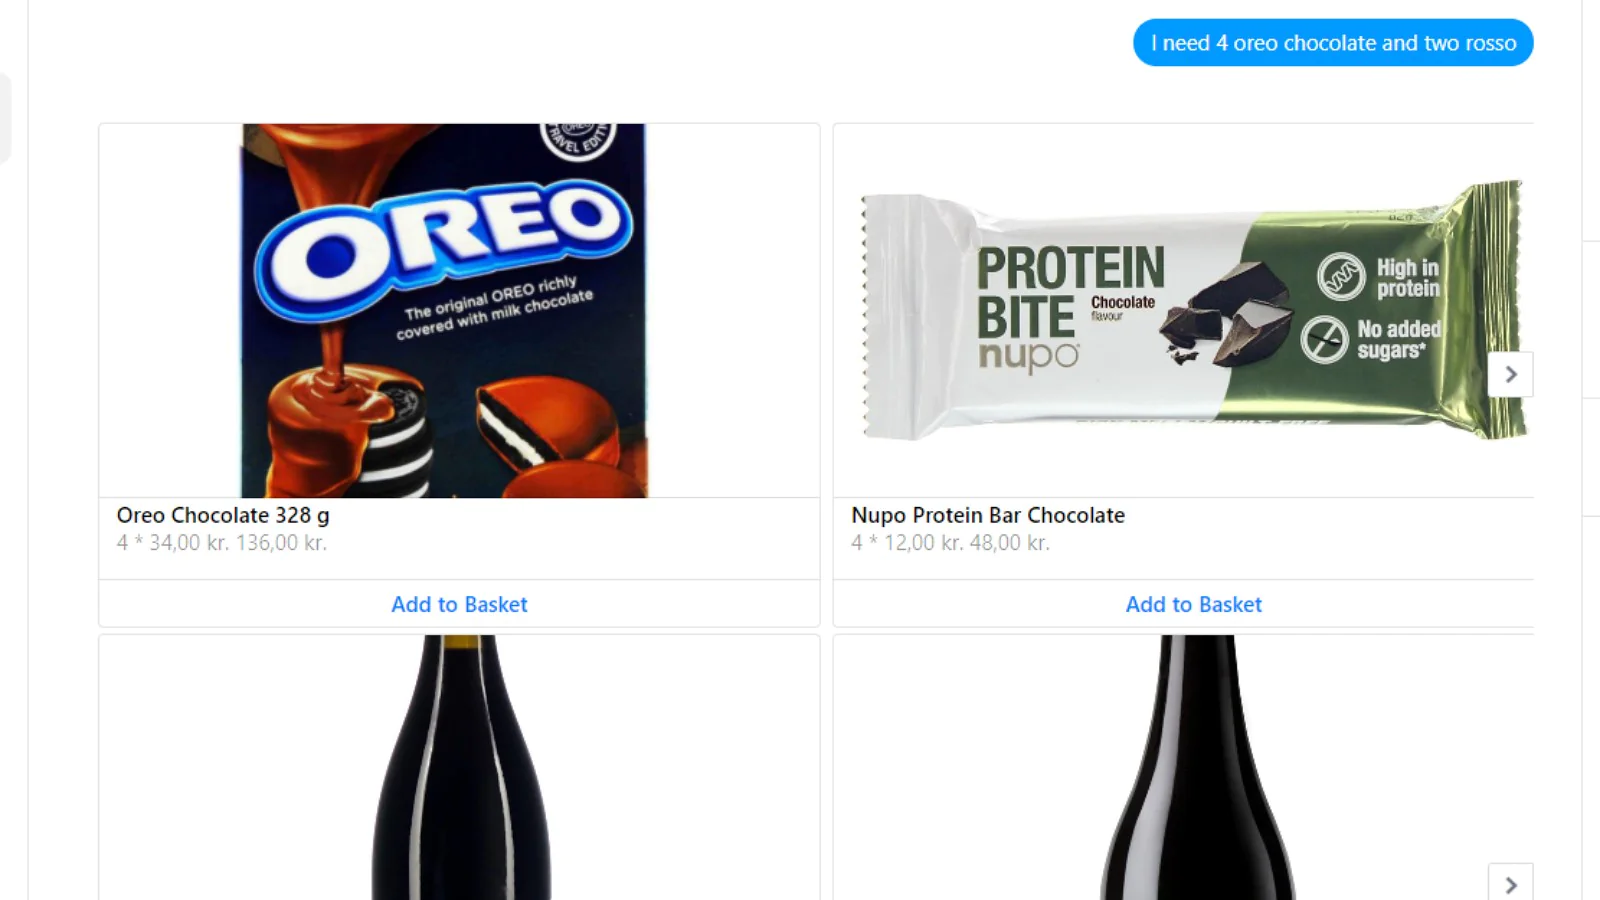The height and width of the screenshot is (900, 1600).
Task: Advance the Oreo and Nupo product carousel
Action: coord(1510,374)
